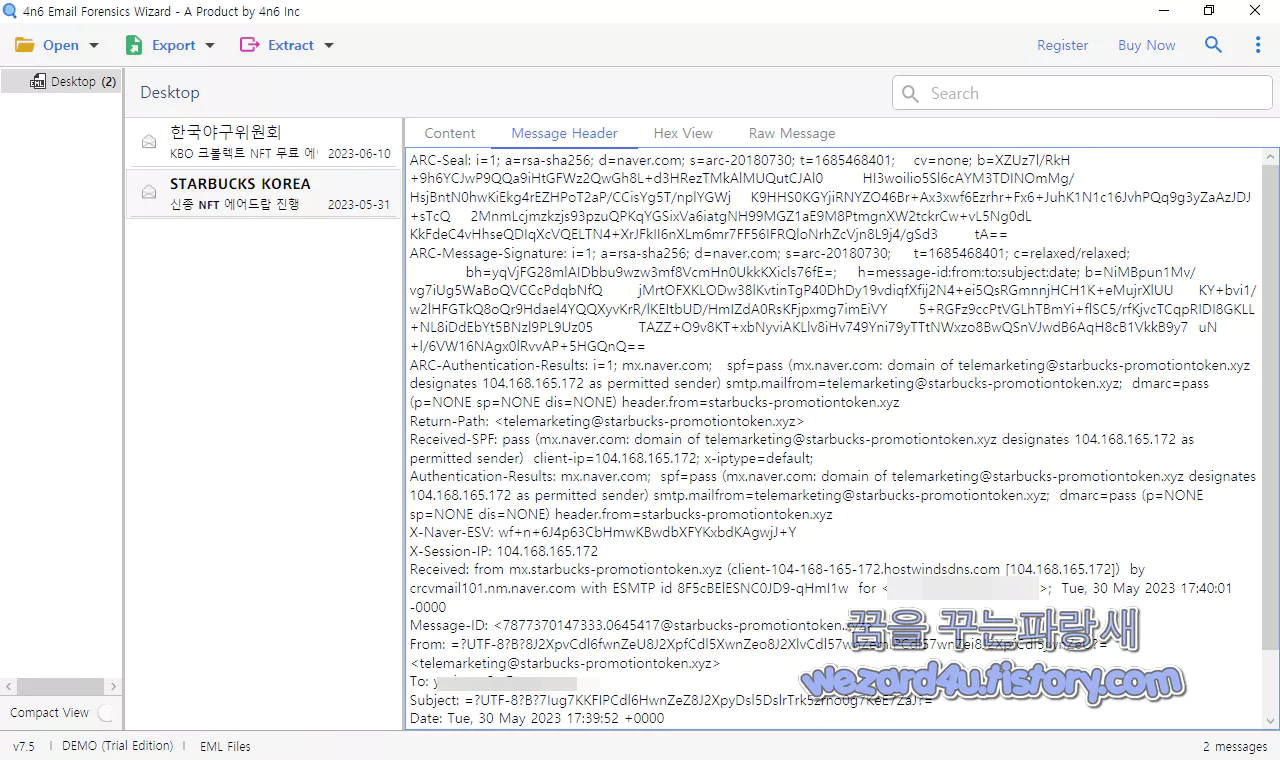Click the Open toolbar button label
The width and height of the screenshot is (1280, 760).
(61, 45)
